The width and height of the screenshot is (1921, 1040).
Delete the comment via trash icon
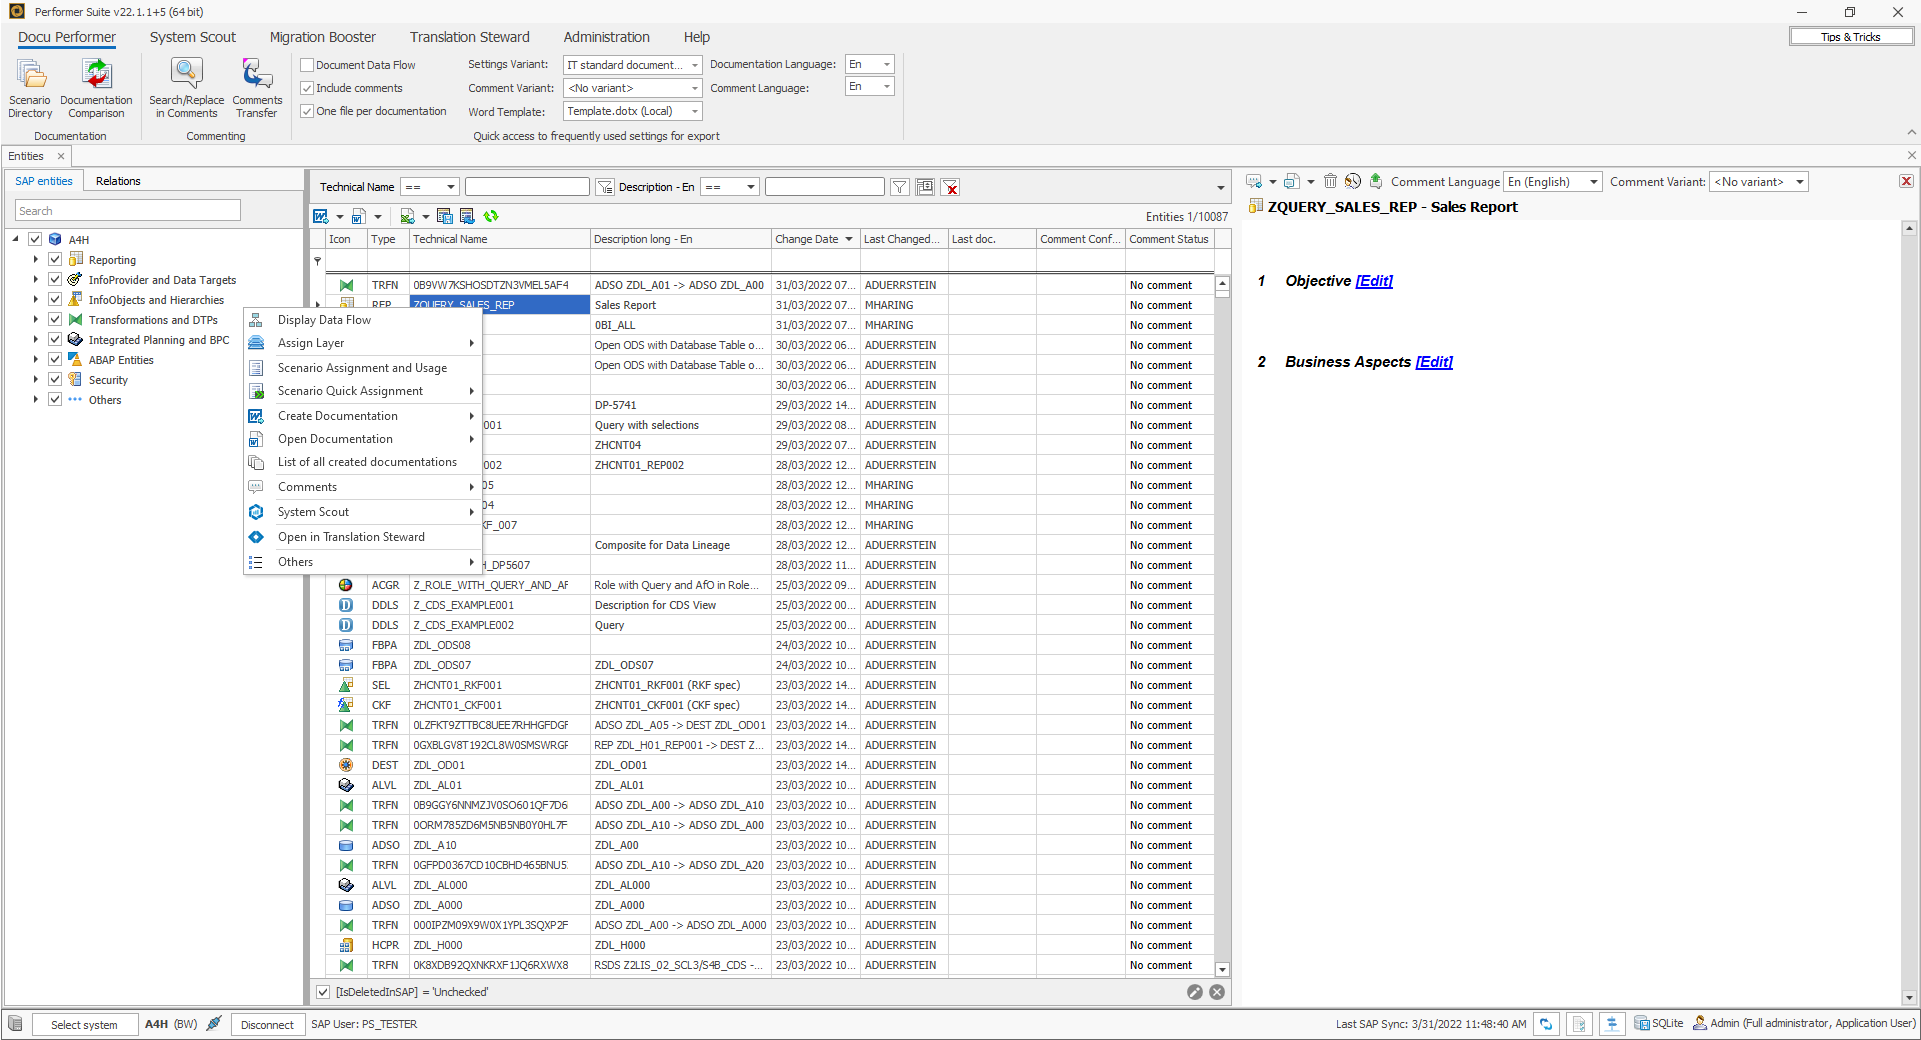[x=1330, y=181]
